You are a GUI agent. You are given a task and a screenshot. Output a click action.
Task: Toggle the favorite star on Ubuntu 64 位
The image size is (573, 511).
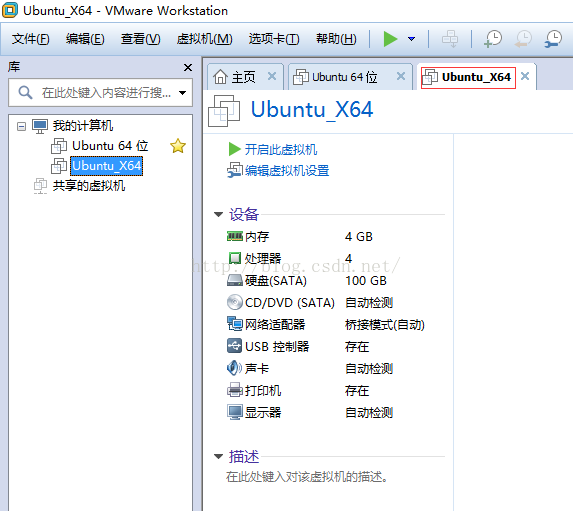tap(178, 146)
